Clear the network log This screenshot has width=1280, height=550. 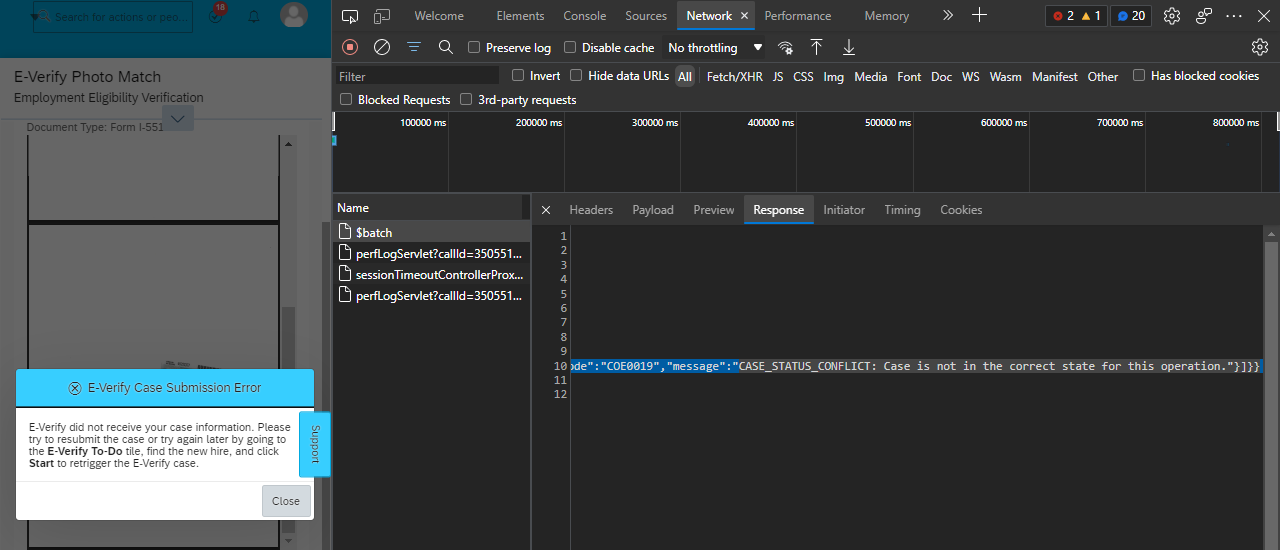(x=382, y=47)
